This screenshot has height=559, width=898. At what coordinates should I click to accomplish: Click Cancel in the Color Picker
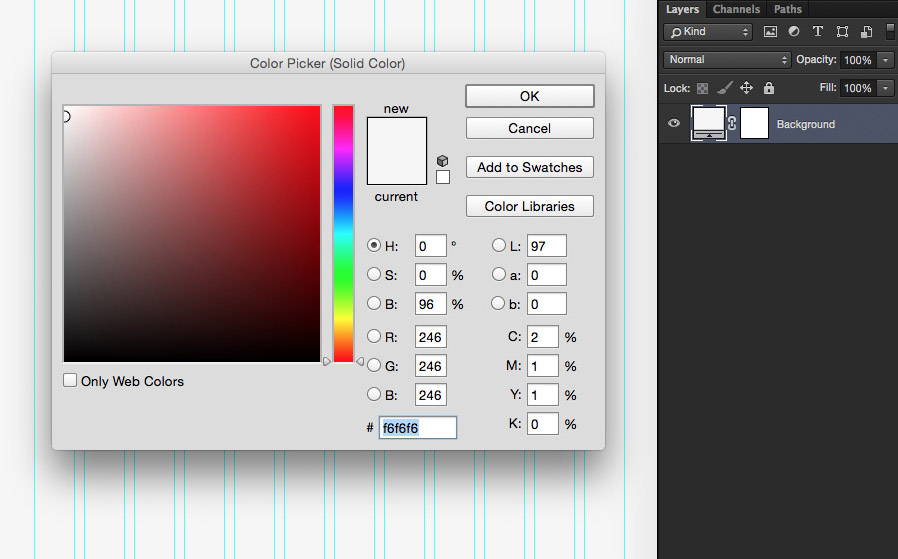[530, 128]
